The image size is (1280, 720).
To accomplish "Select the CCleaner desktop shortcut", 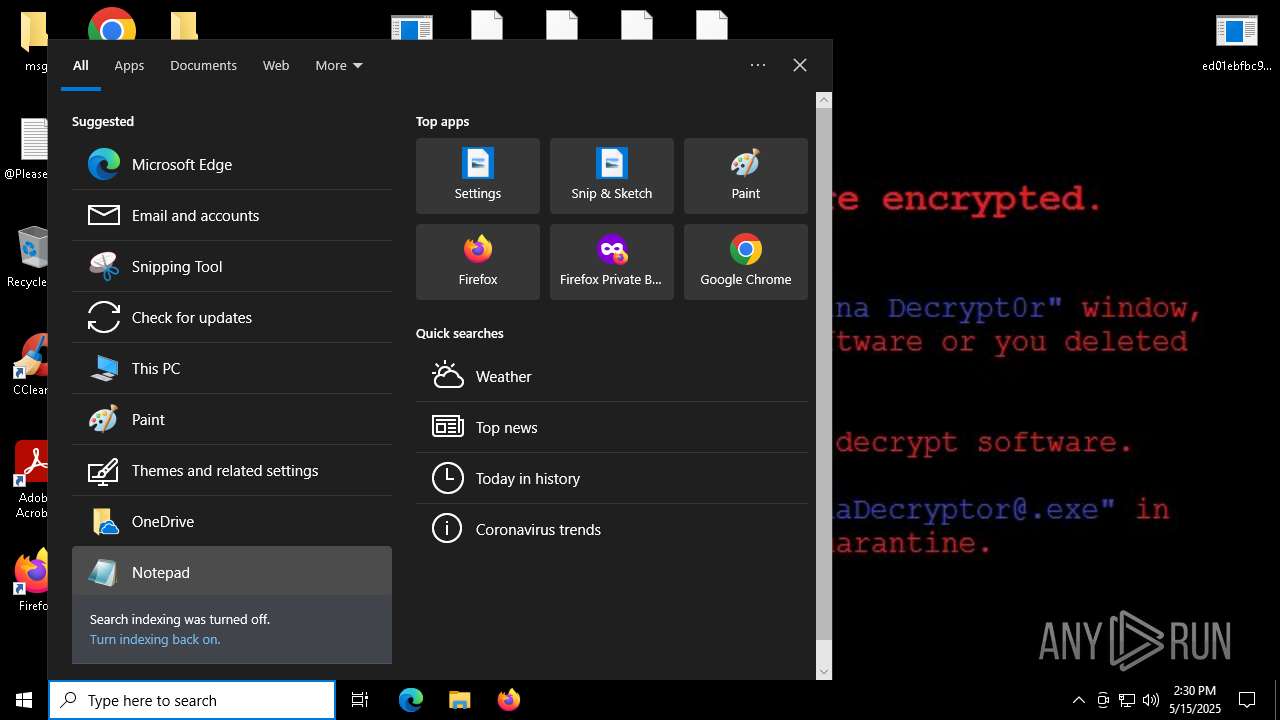I will (31, 365).
